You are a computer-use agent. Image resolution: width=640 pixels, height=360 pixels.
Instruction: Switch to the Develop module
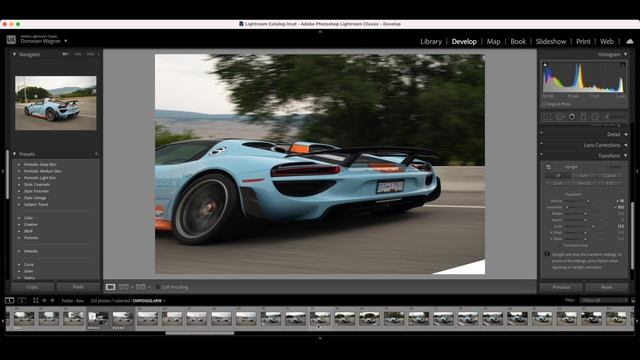tap(464, 41)
